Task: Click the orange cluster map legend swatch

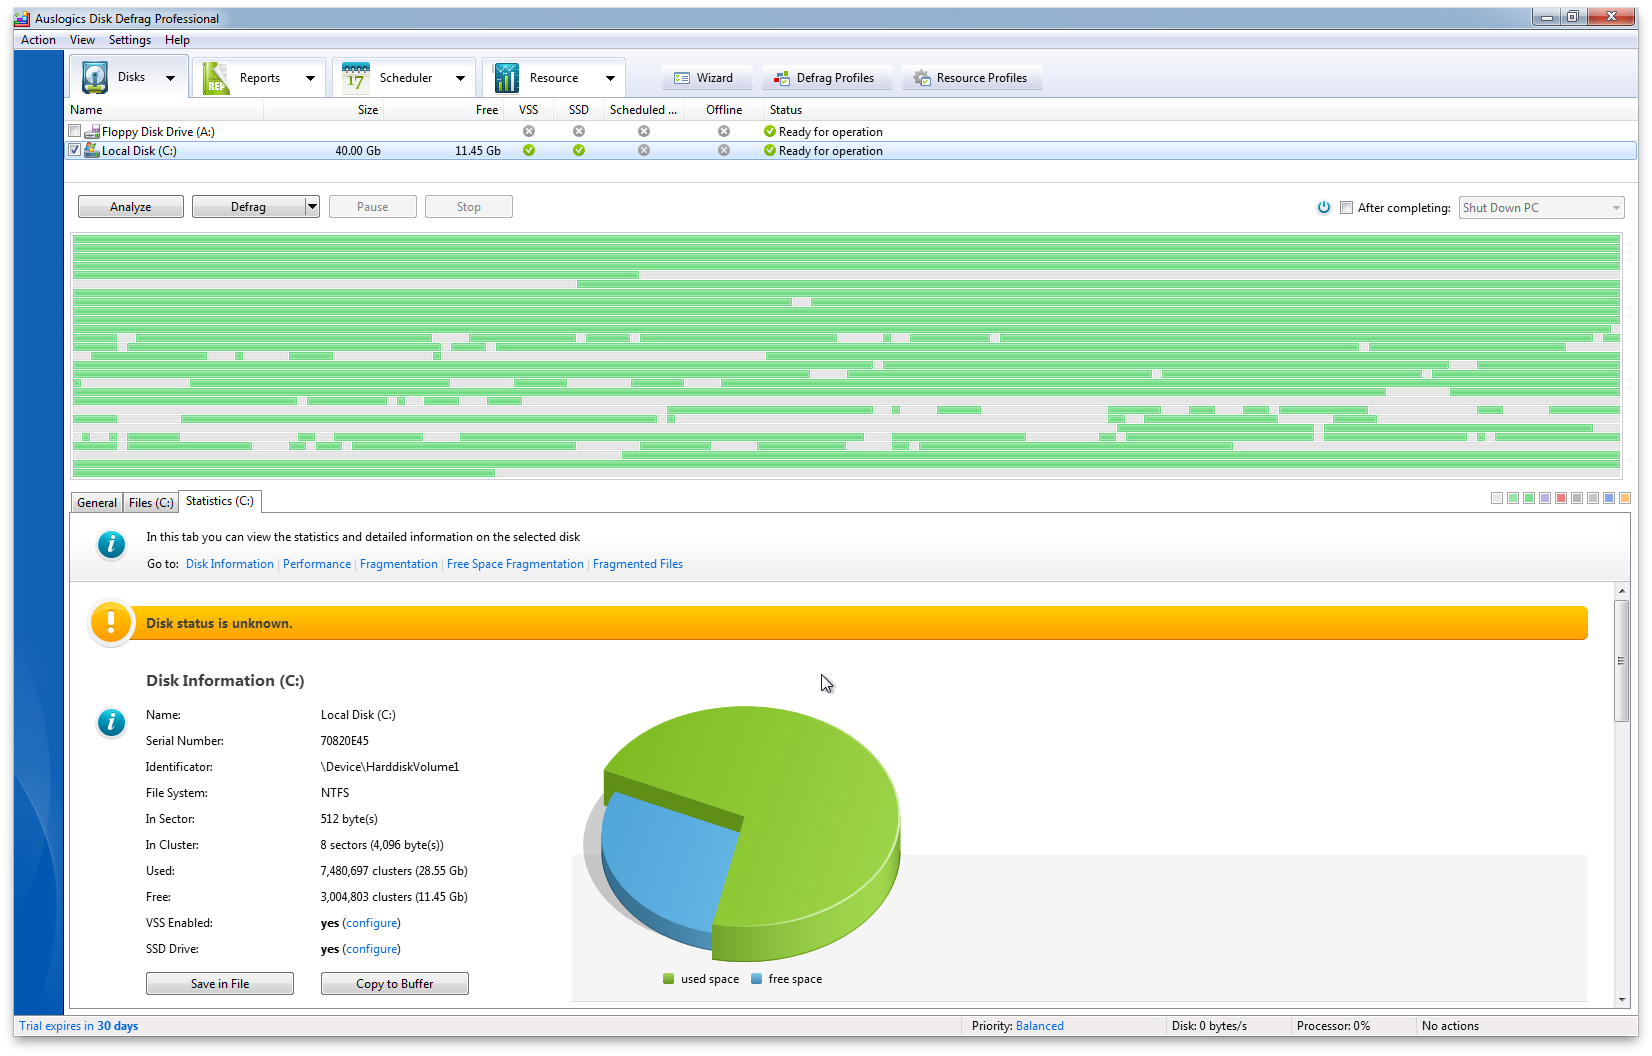Action: (x=1625, y=498)
